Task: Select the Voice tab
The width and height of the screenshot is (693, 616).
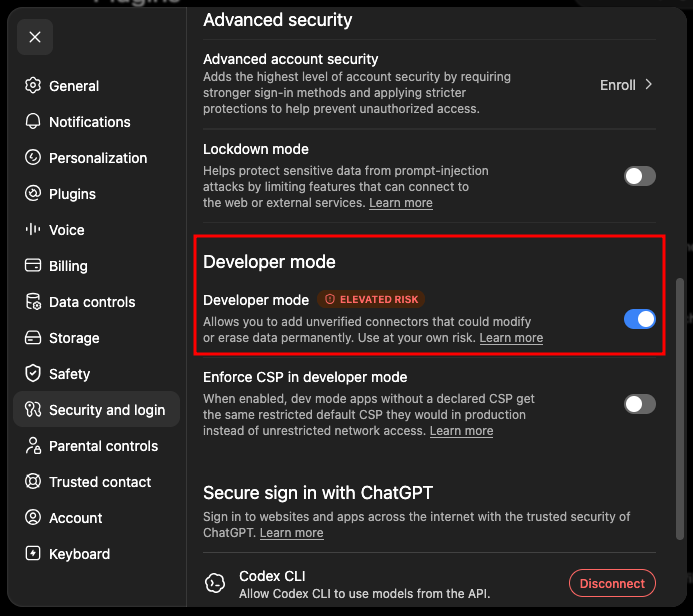Action: pos(96,230)
